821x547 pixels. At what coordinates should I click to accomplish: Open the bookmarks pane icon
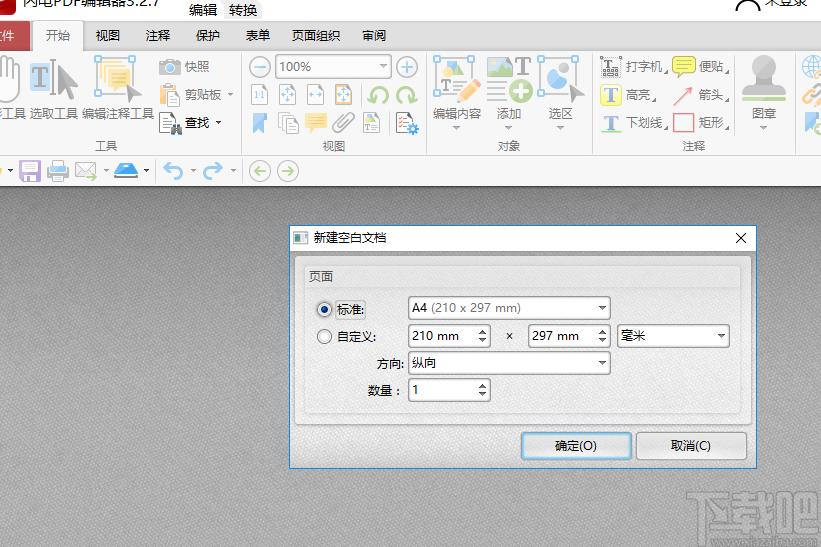click(x=260, y=123)
